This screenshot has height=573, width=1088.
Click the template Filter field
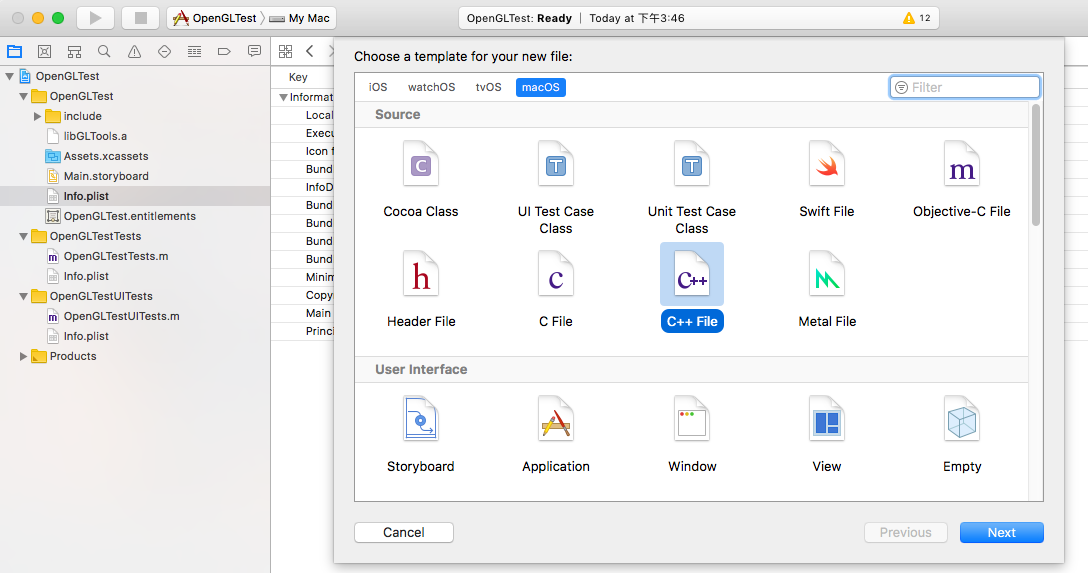coord(964,87)
